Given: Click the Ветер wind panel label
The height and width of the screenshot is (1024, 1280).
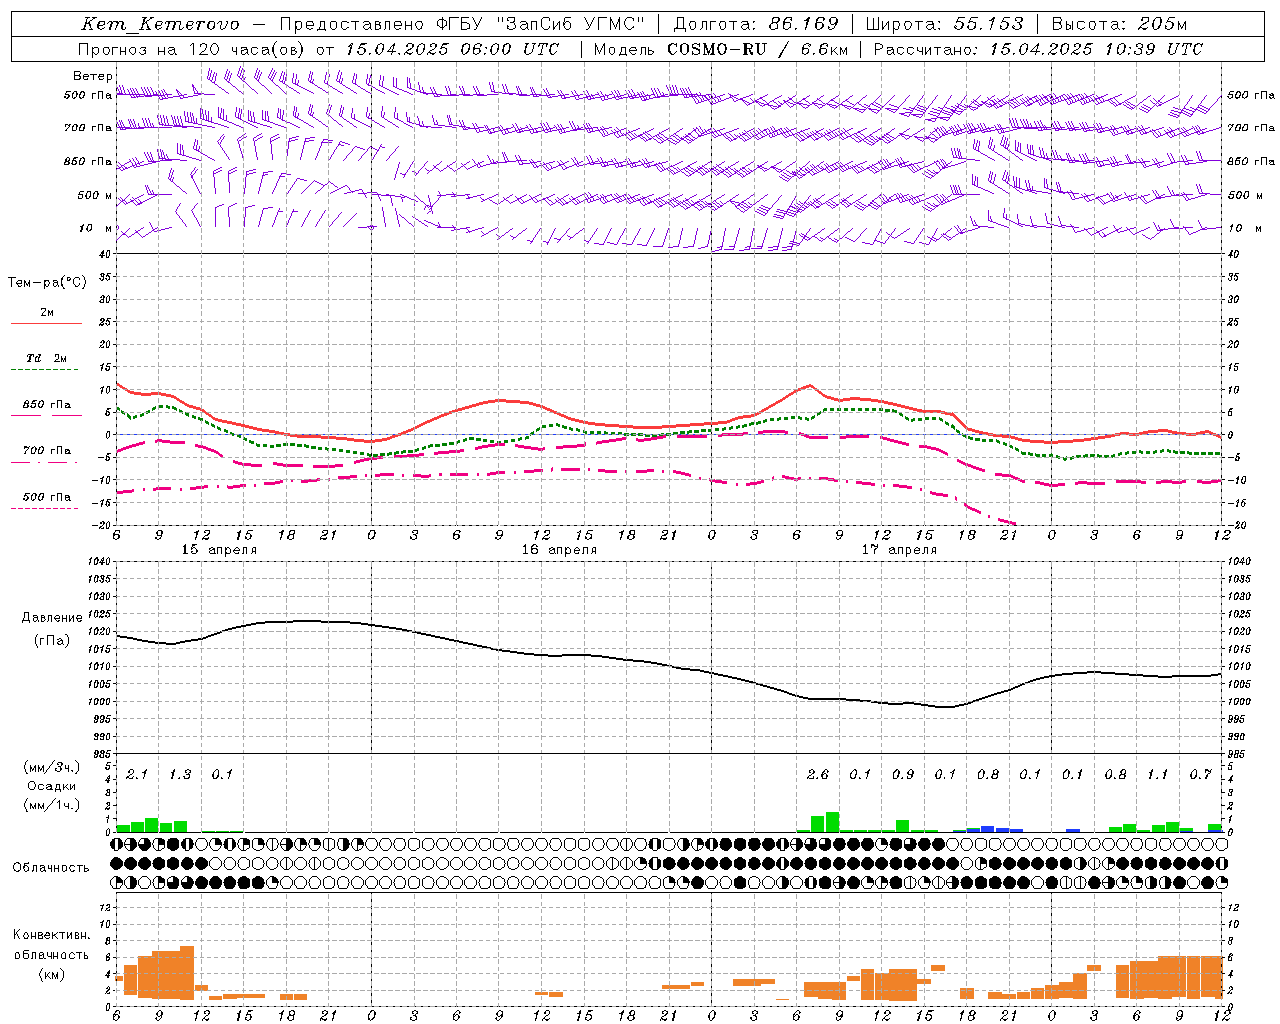Looking at the screenshot, I should point(93,76).
